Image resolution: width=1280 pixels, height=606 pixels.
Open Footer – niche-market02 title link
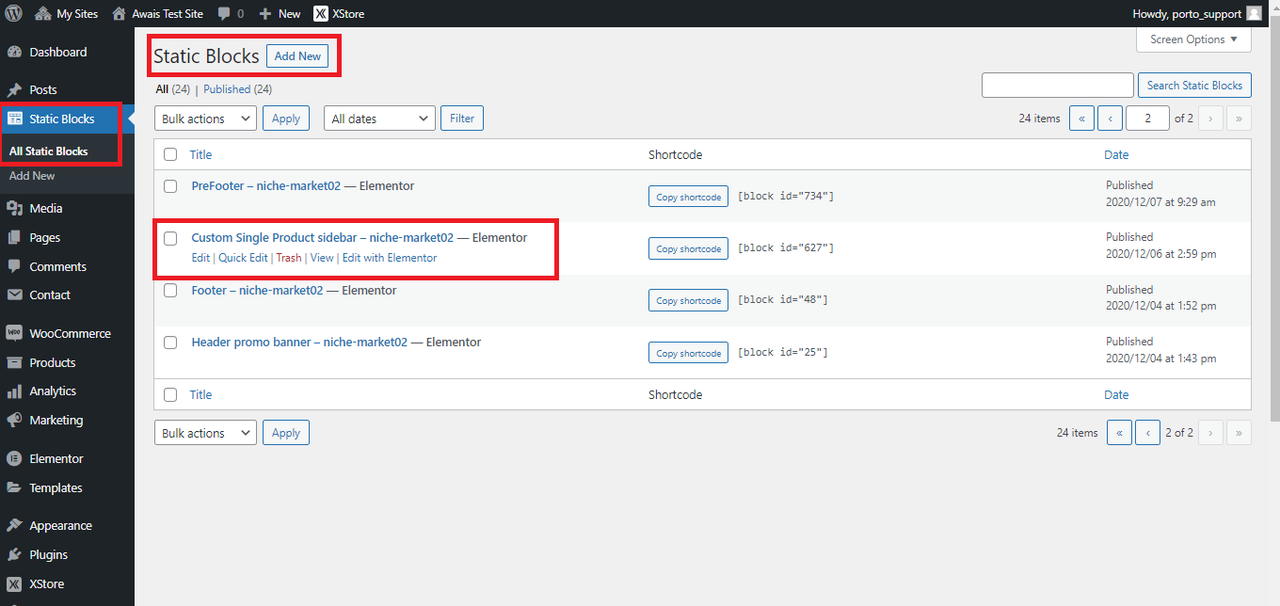pyautogui.click(x=257, y=291)
